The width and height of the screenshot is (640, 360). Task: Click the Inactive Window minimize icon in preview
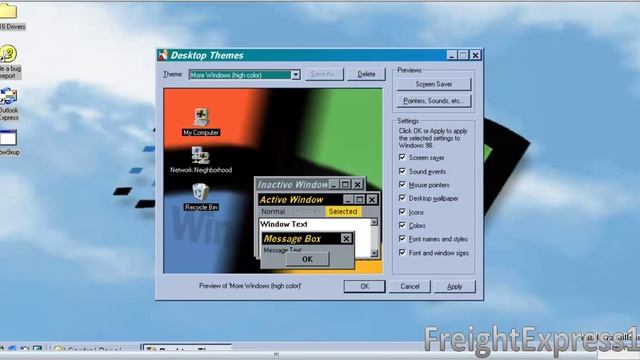pyautogui.click(x=334, y=184)
